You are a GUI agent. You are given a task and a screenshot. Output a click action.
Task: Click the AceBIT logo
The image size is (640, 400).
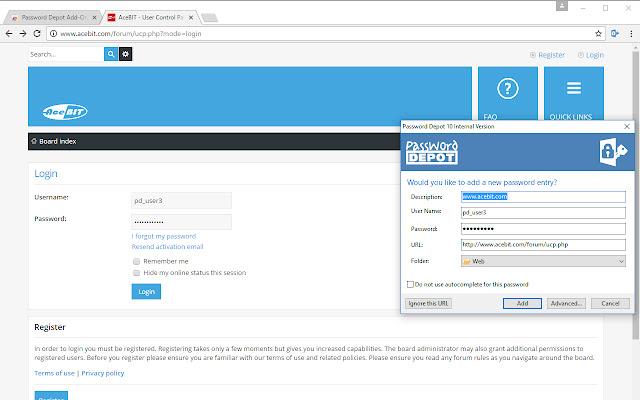click(65, 111)
